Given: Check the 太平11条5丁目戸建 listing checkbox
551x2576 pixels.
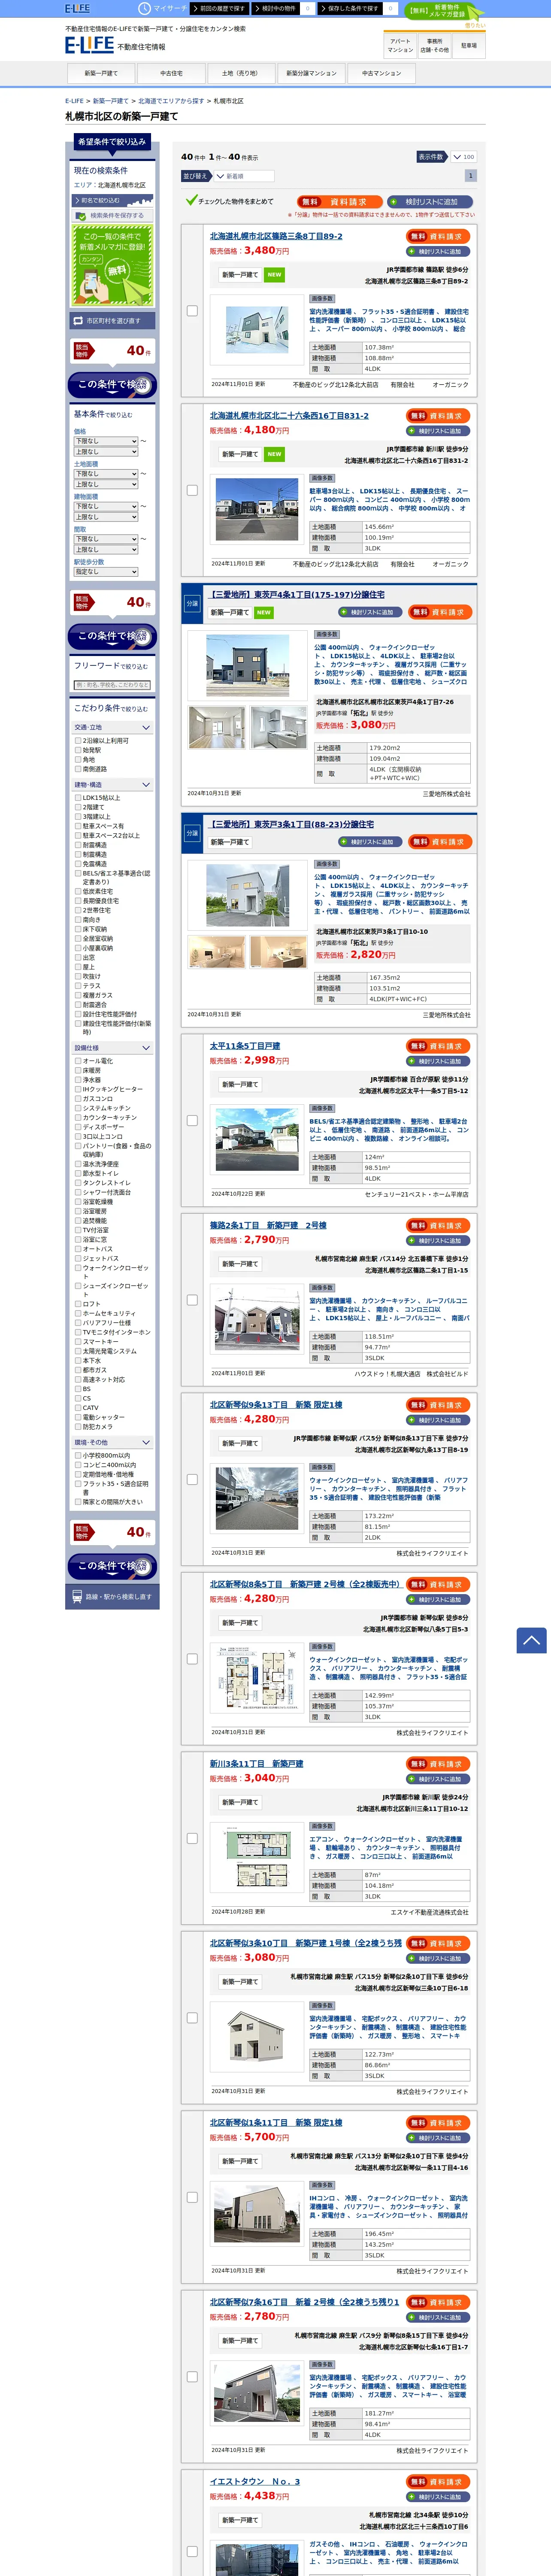Looking at the screenshot, I should [192, 1120].
